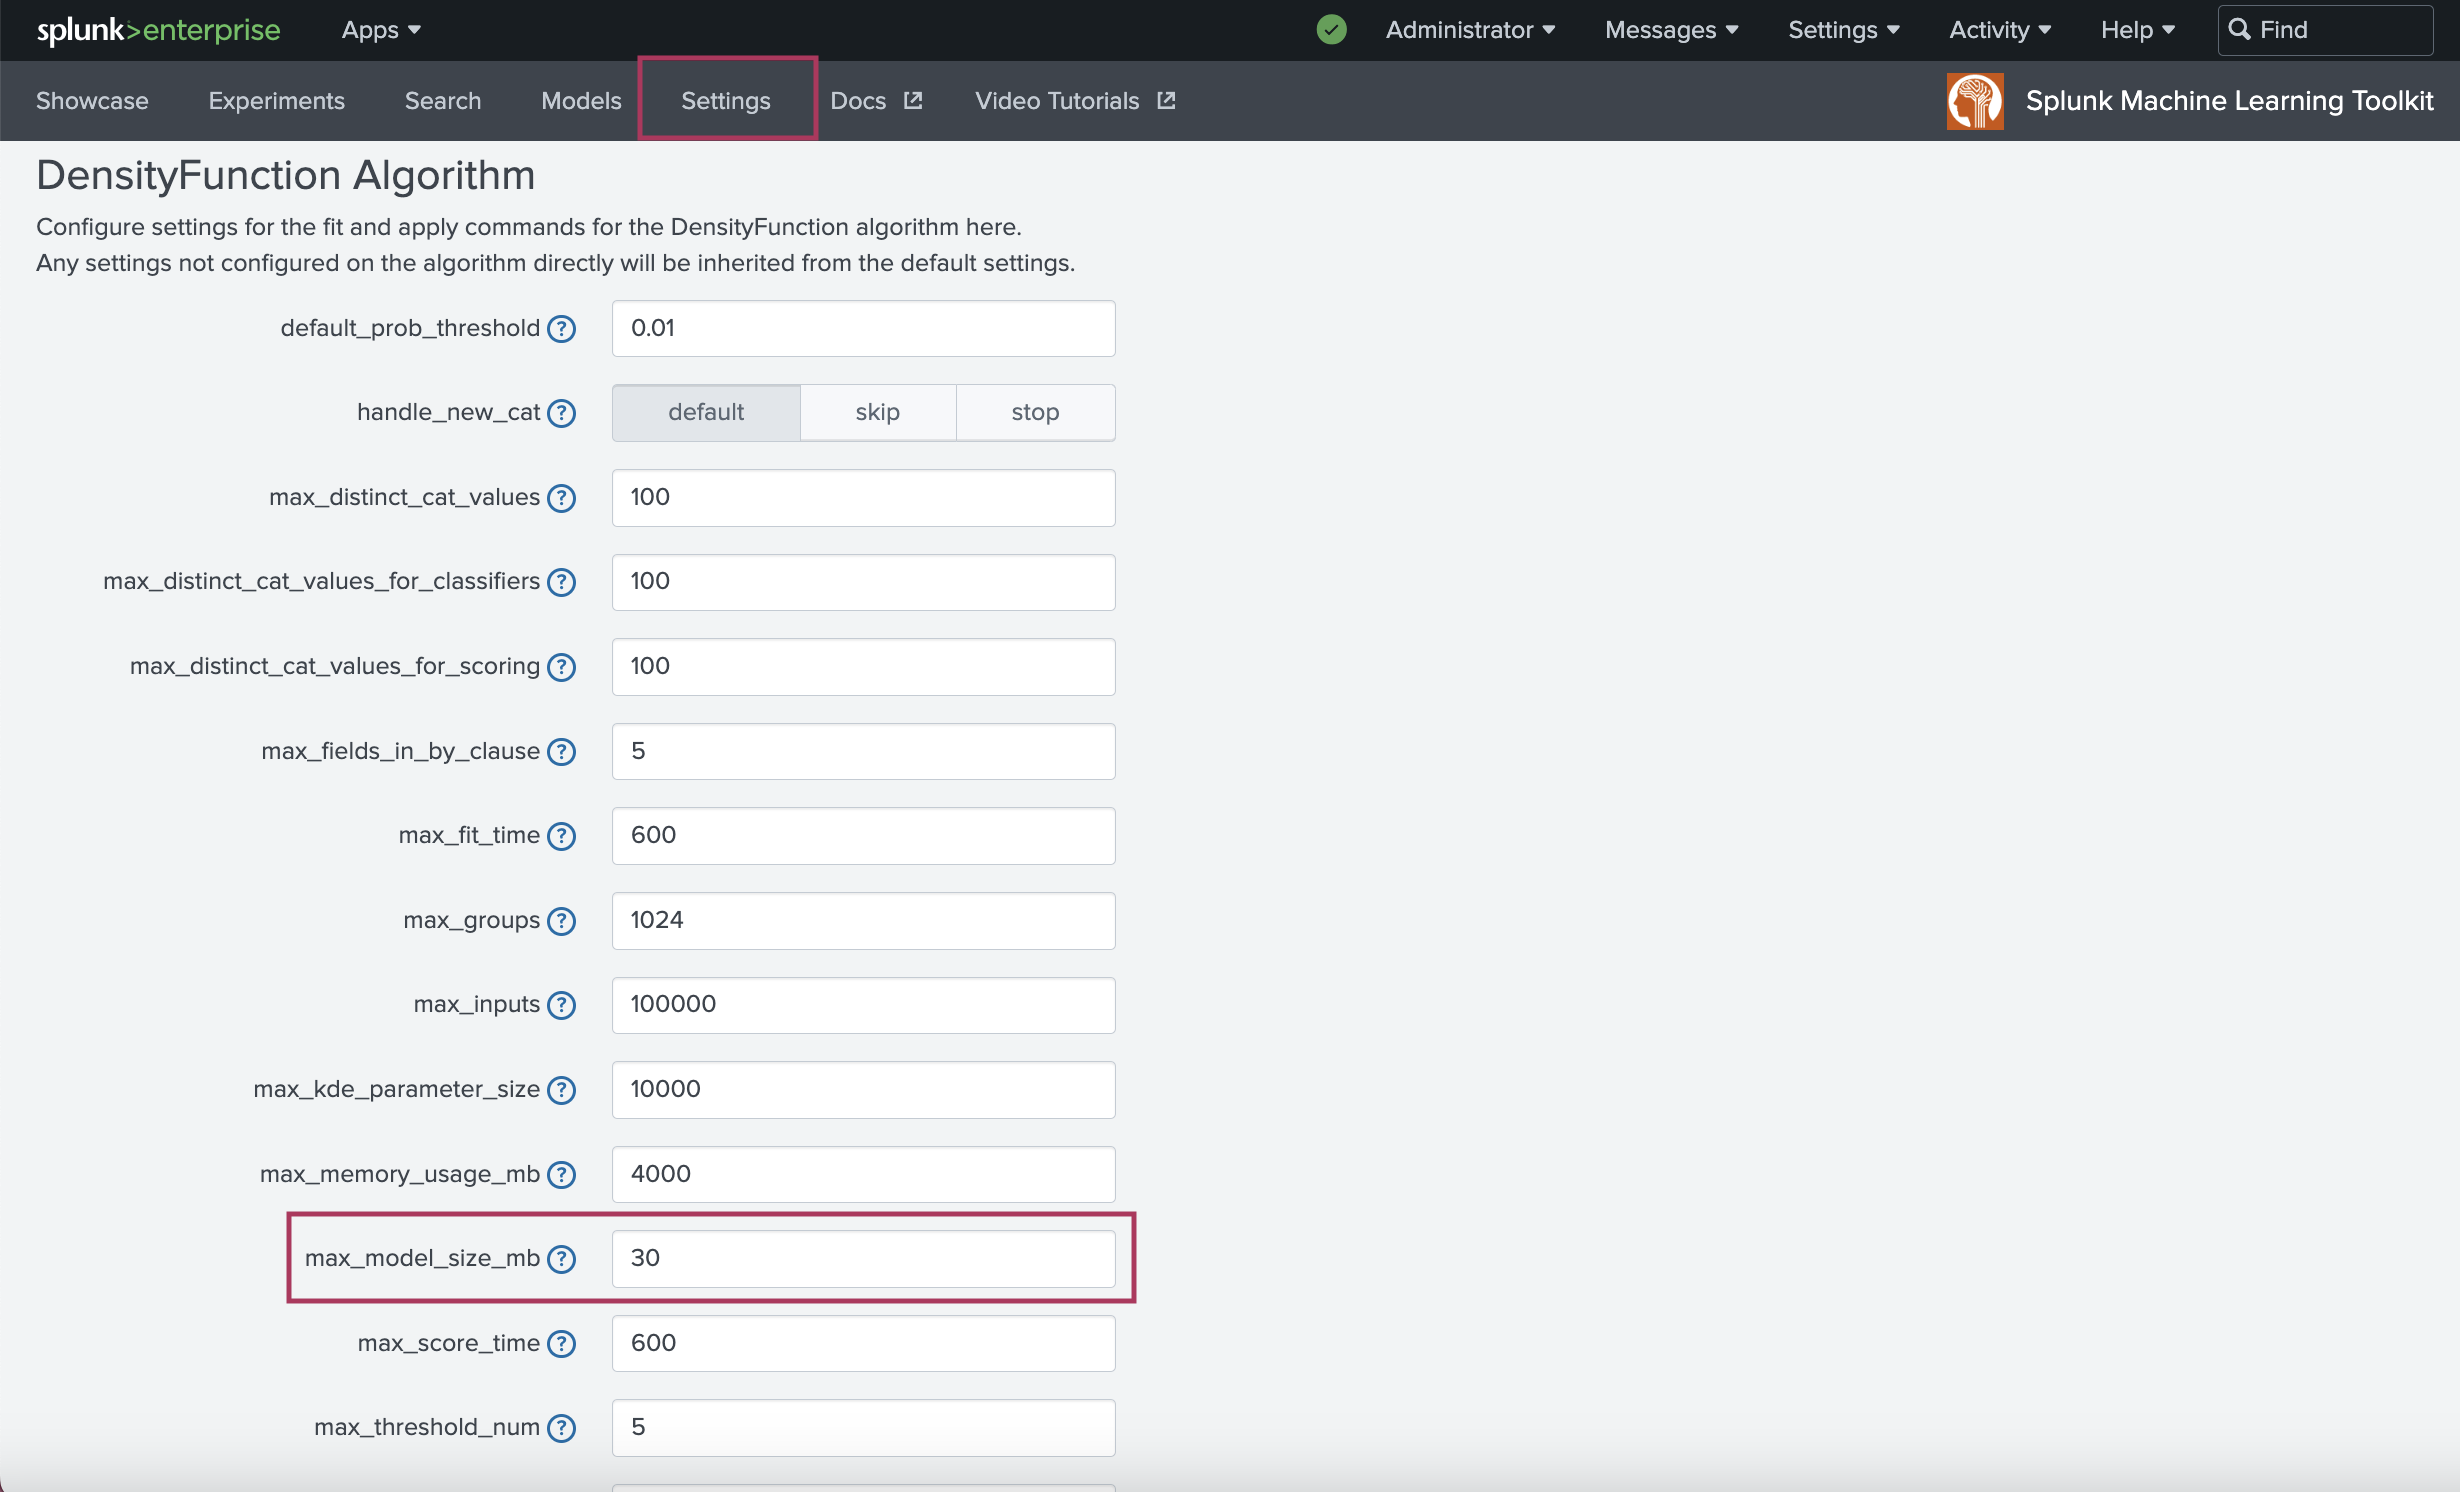Go to the Showcase tab

click(x=92, y=100)
